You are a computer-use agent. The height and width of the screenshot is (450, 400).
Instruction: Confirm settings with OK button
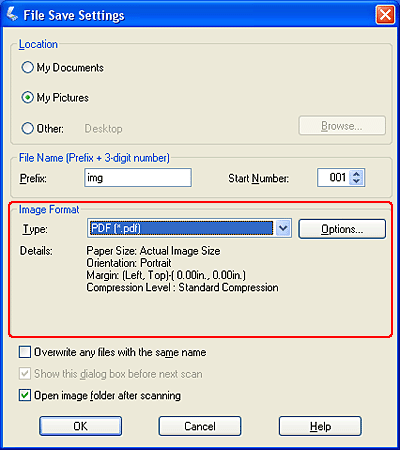point(80,426)
